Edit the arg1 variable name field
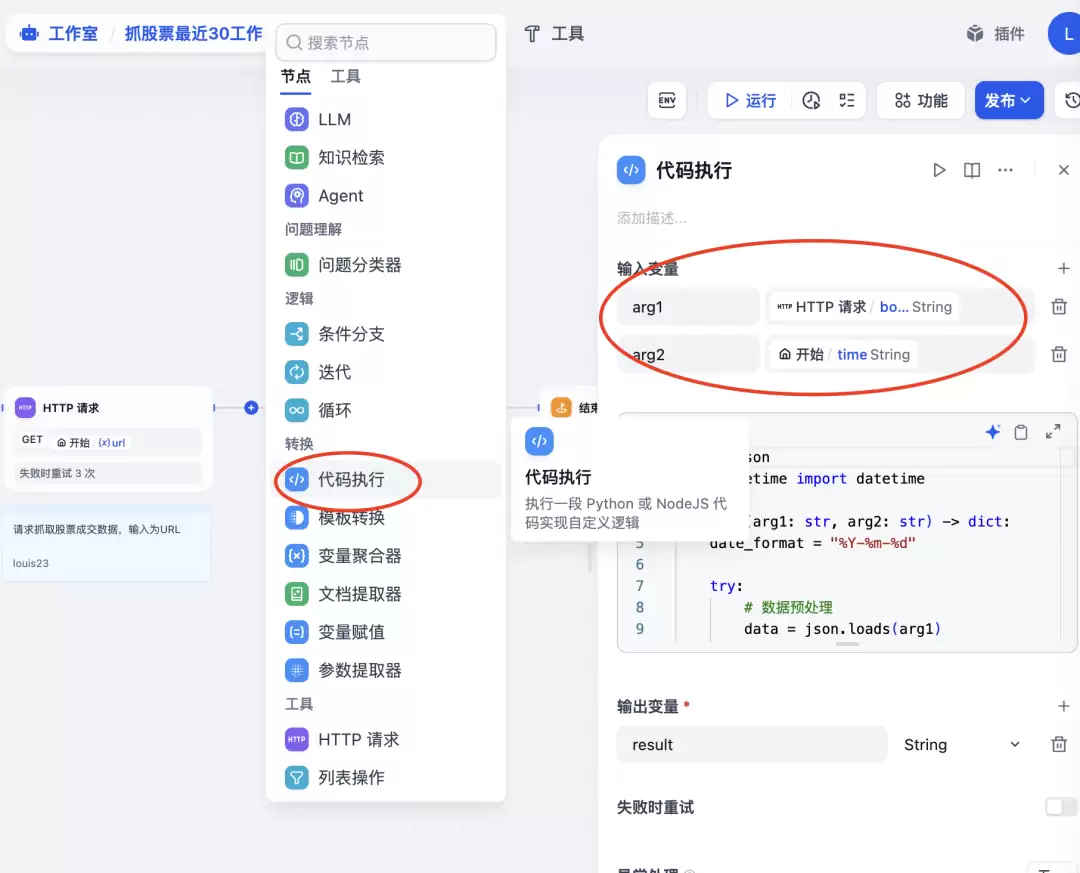The height and width of the screenshot is (873, 1080). (689, 307)
